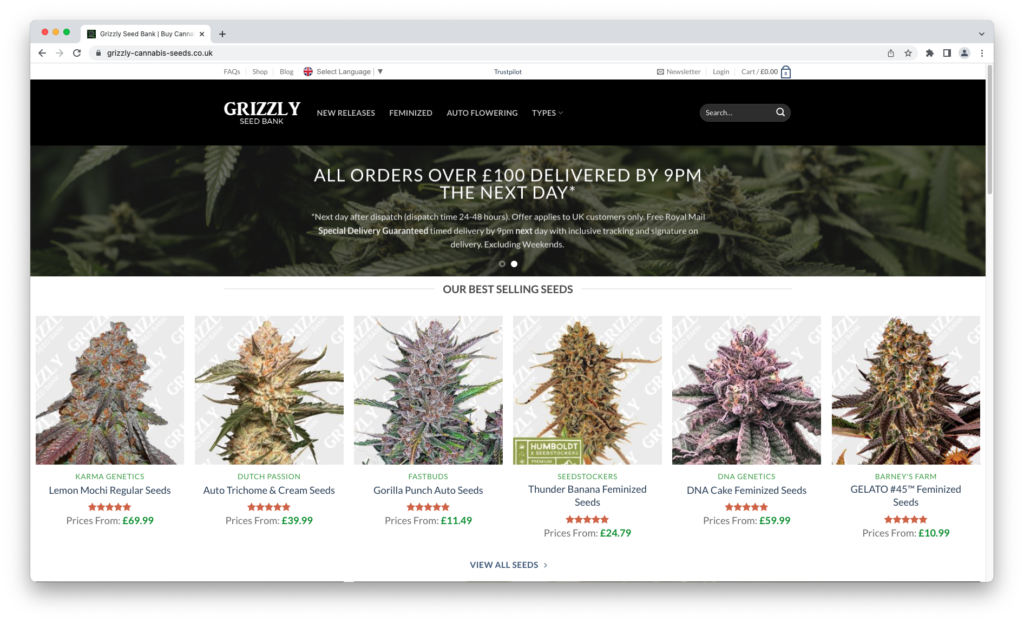Open the DNA Cake Feminized Seeds thumbnail
The height and width of the screenshot is (622, 1024).
pyautogui.click(x=746, y=390)
